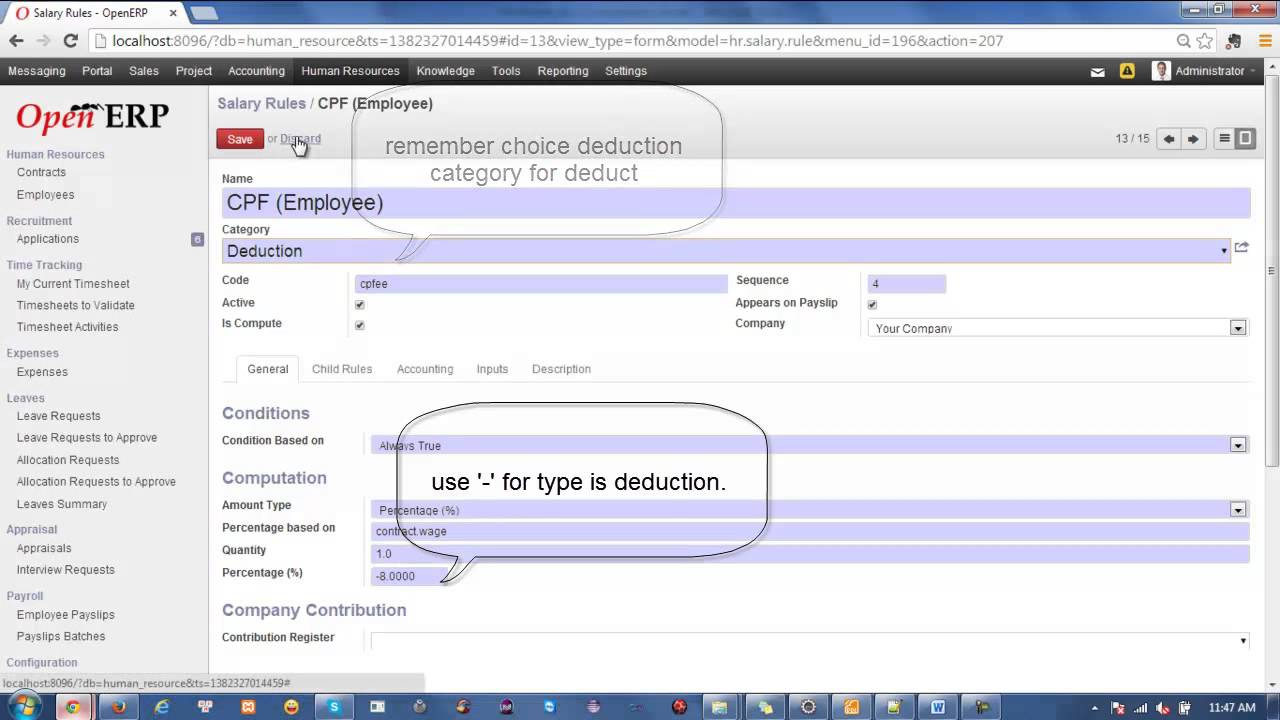Reload the page with the refresh icon
The width and height of the screenshot is (1280, 720).
pos(70,41)
